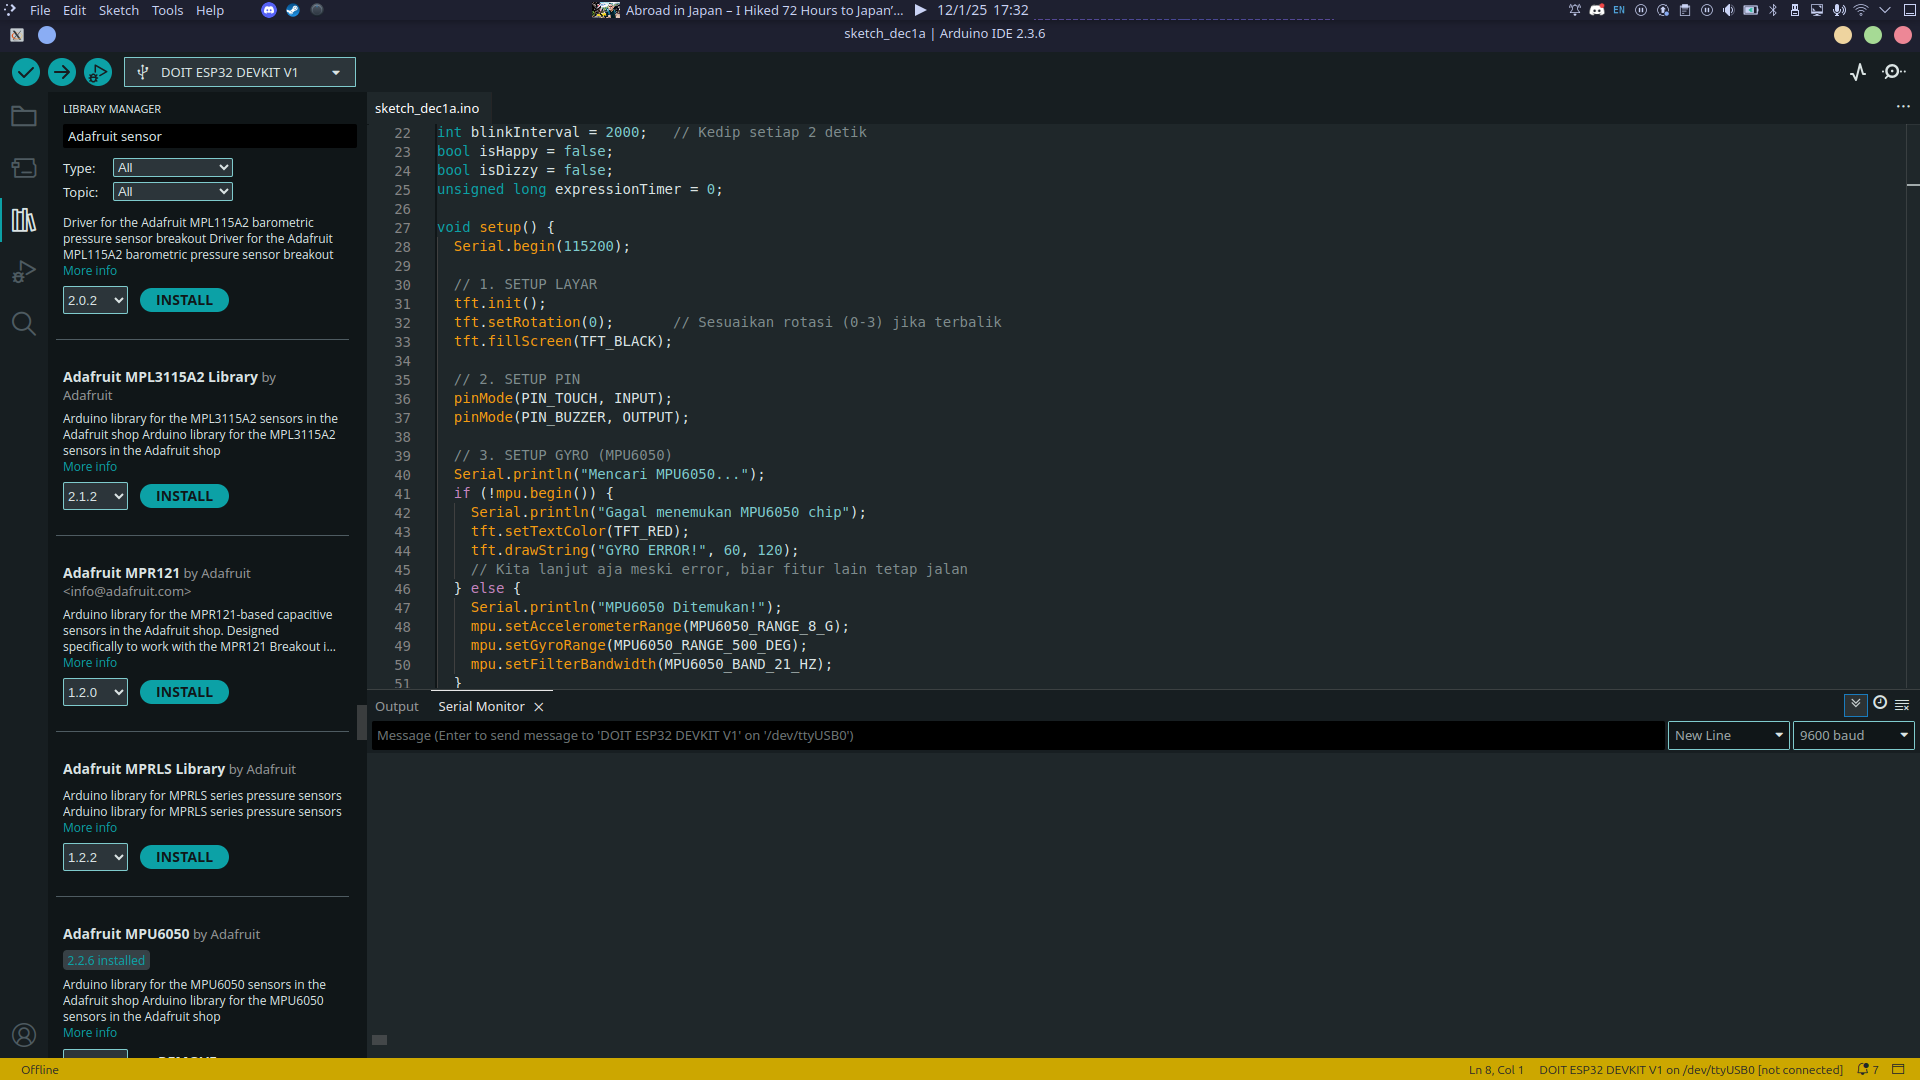Viewport: 1920px width, 1080px height.
Task: Start debugging with the Debug button
Action: pyautogui.click(x=97, y=72)
